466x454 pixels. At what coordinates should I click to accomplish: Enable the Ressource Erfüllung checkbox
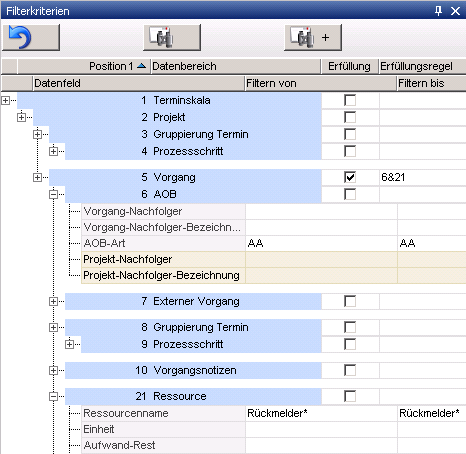pos(350,396)
